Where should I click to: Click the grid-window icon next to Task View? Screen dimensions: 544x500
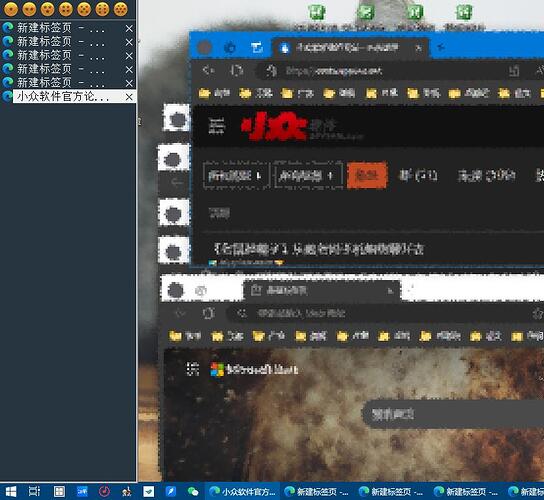click(59, 491)
